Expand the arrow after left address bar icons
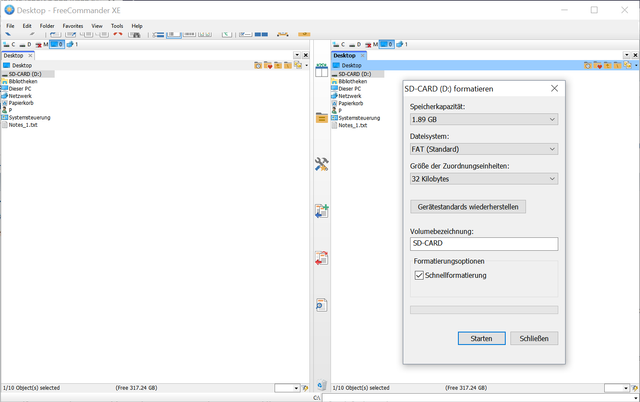The width and height of the screenshot is (640, 402). 307,65
